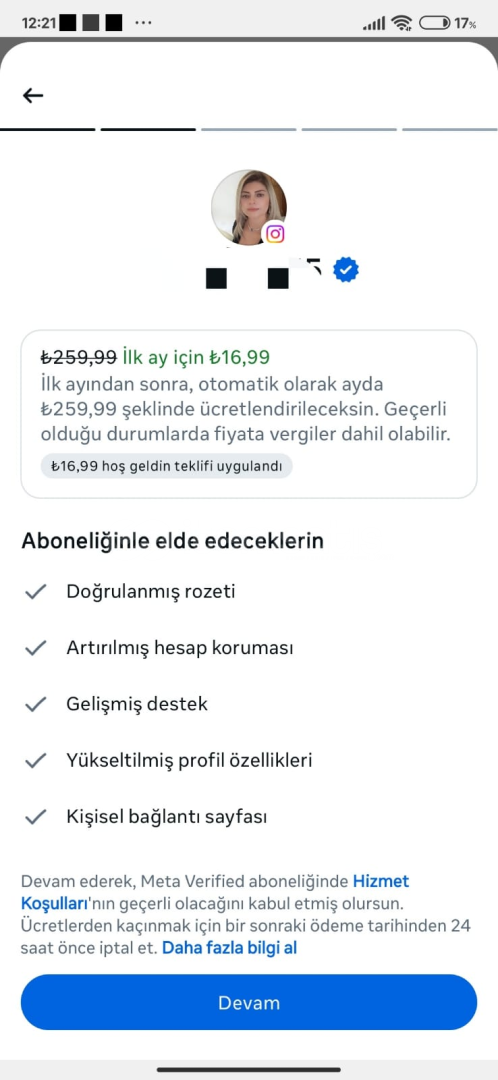Viewport: 498px width, 1080px height.
Task: Open Daha fazla bilgi al link
Action: [x=229, y=948]
